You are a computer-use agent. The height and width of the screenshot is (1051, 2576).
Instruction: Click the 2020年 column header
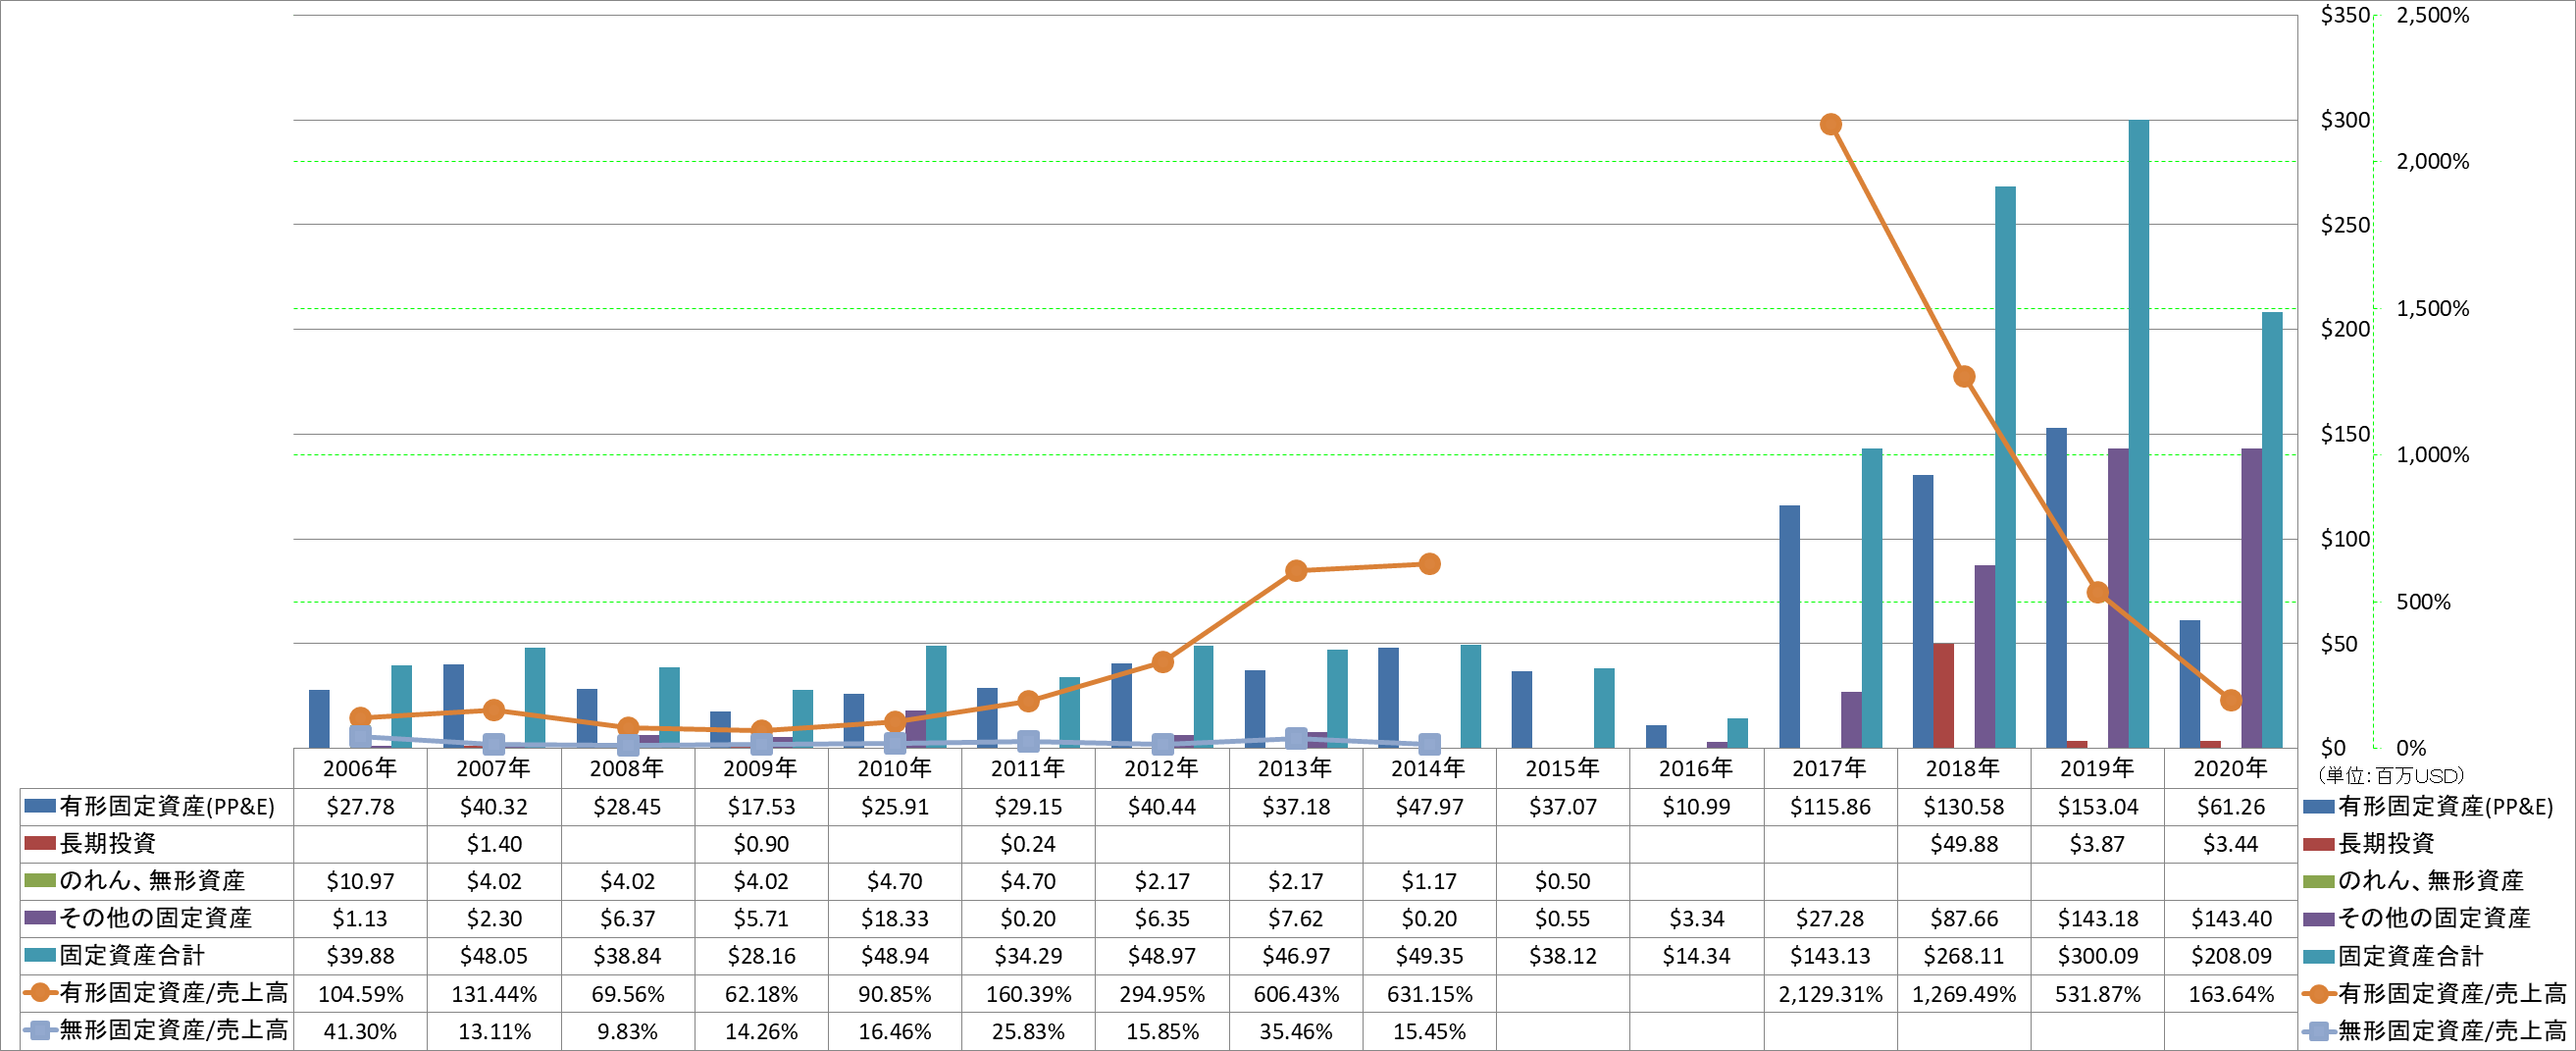(2230, 768)
